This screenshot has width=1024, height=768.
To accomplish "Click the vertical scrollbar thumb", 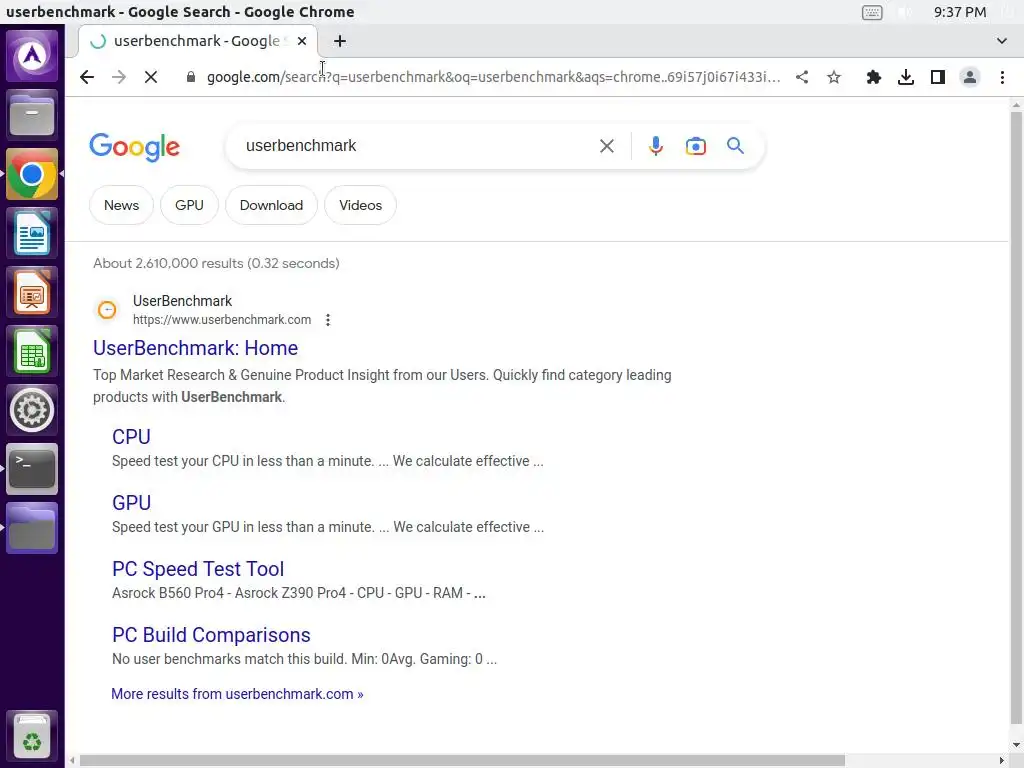I will click(x=1016, y=418).
